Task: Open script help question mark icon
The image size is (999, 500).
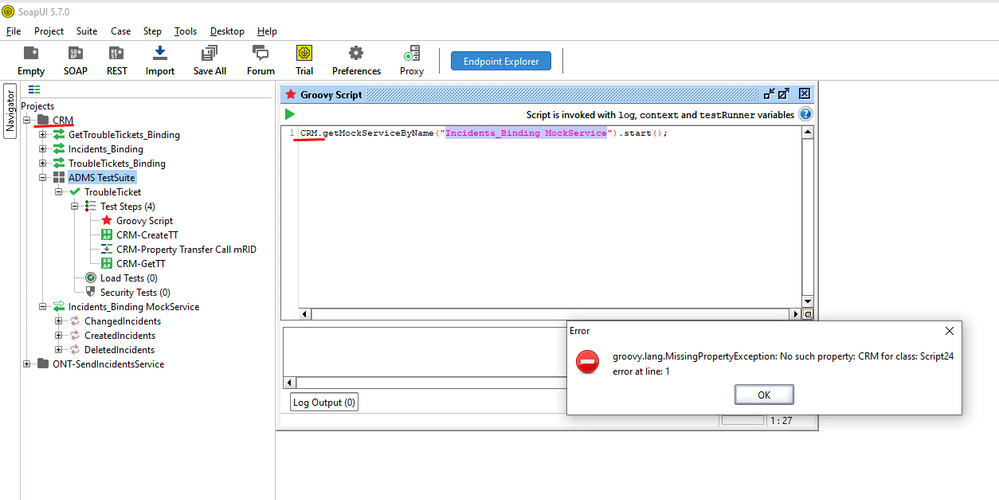Action: pos(805,115)
